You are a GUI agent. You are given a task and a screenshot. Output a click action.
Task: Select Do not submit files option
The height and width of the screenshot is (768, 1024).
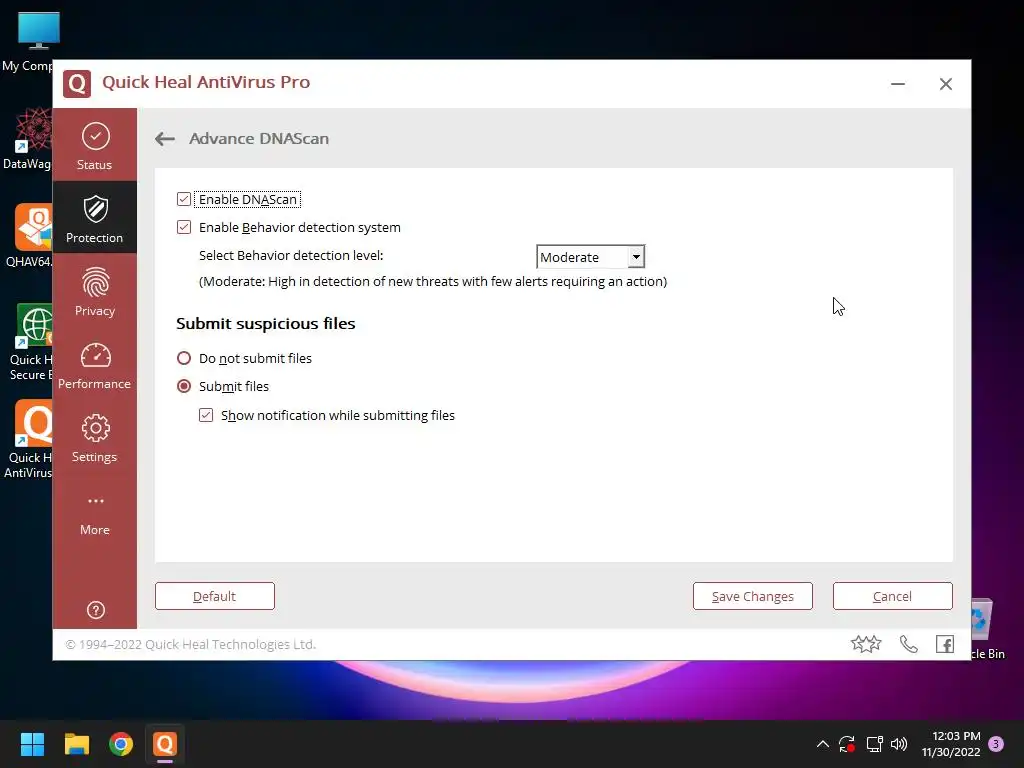pyautogui.click(x=184, y=358)
